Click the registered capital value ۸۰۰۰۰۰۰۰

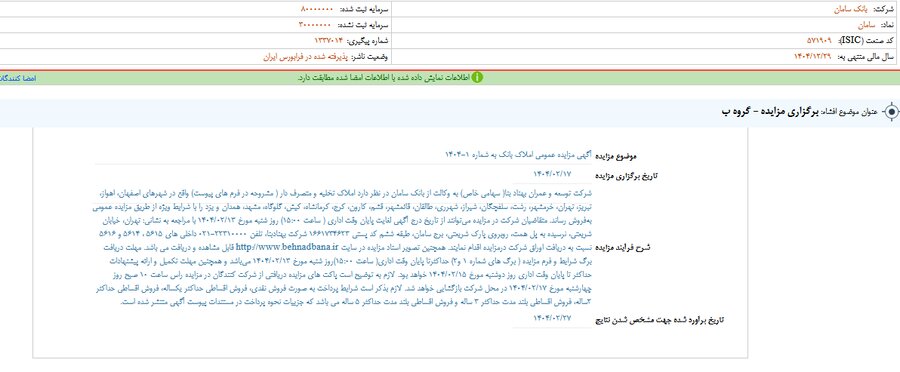316,10
